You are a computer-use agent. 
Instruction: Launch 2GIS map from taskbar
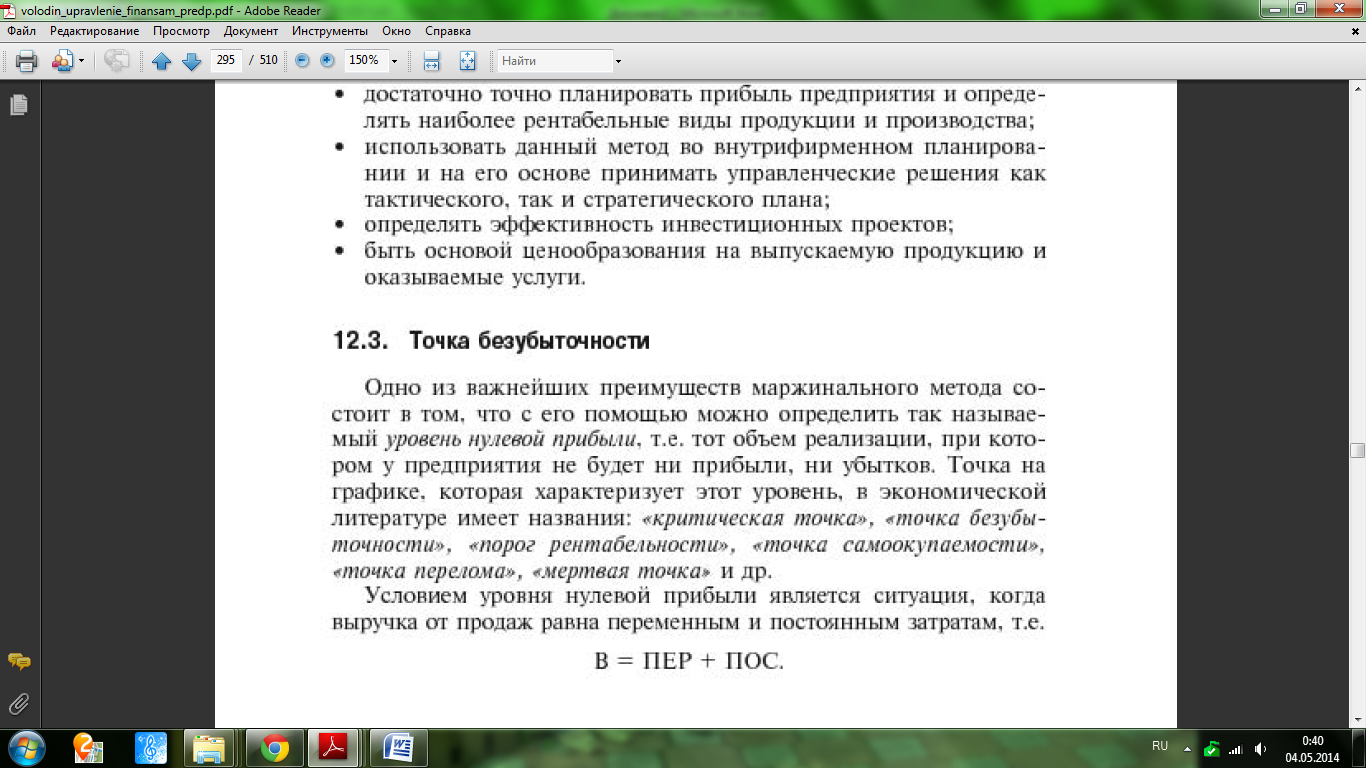tap(89, 747)
